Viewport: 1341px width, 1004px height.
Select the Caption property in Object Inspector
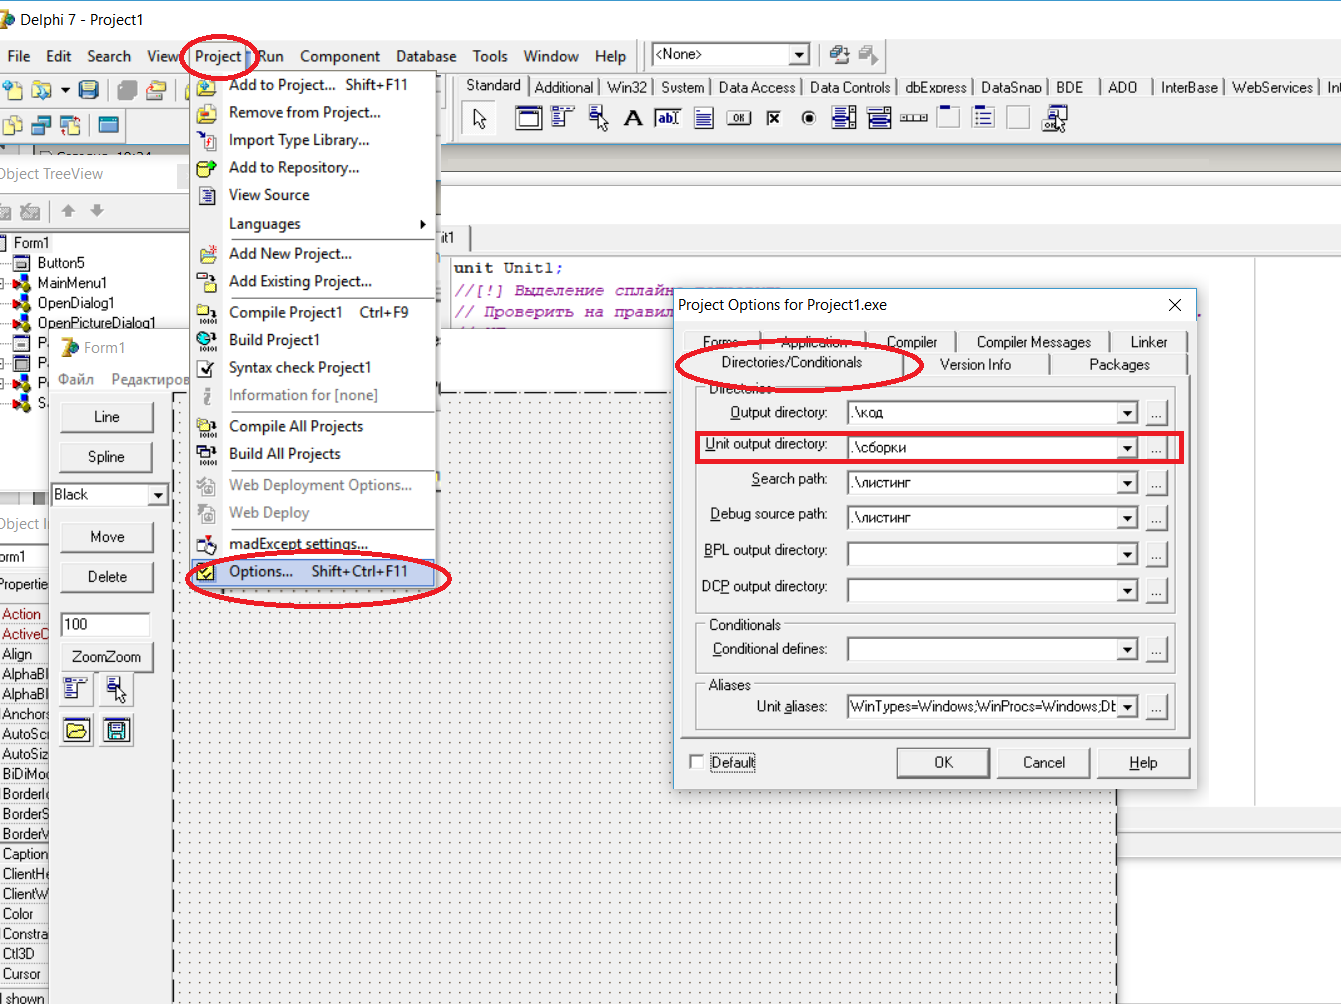click(x=25, y=854)
